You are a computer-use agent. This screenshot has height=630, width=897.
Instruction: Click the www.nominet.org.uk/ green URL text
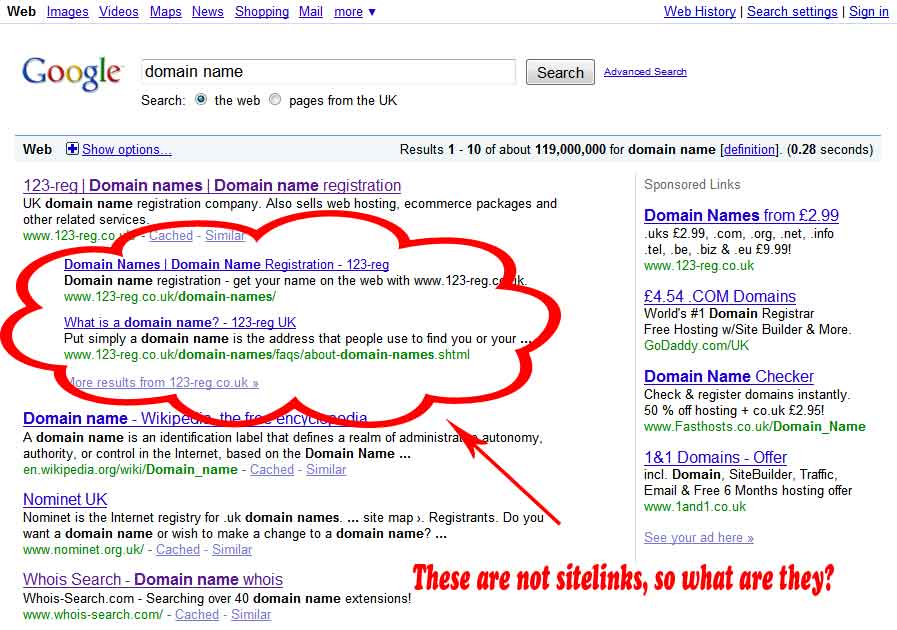84,549
